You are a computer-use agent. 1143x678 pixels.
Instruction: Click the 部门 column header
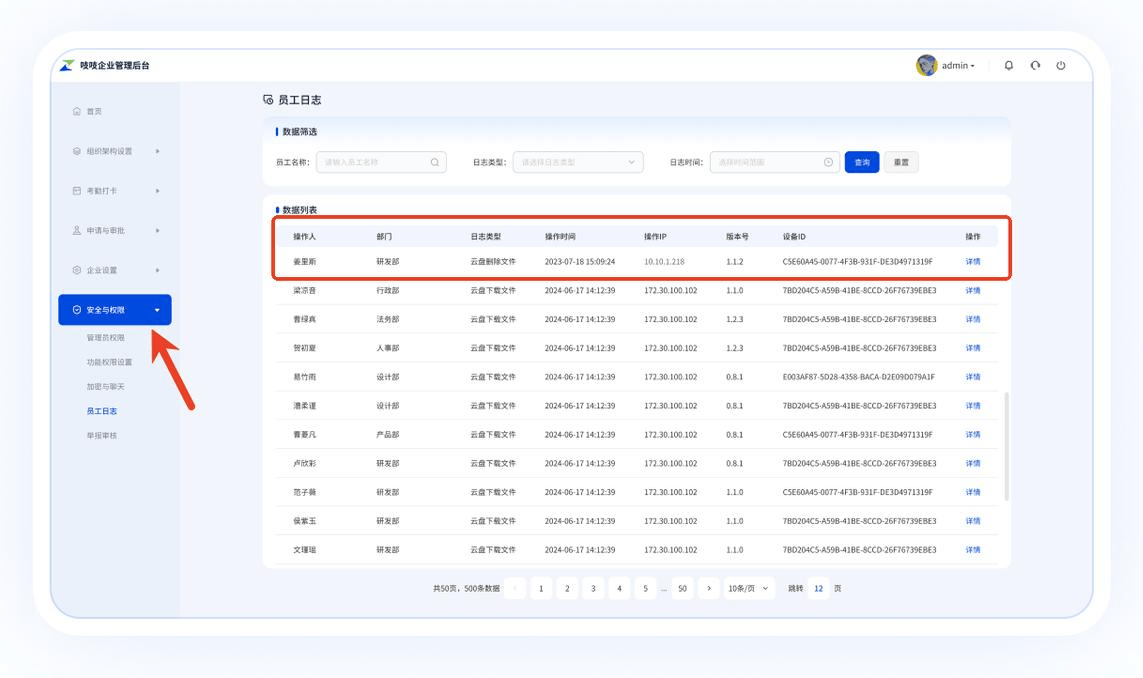coord(384,237)
